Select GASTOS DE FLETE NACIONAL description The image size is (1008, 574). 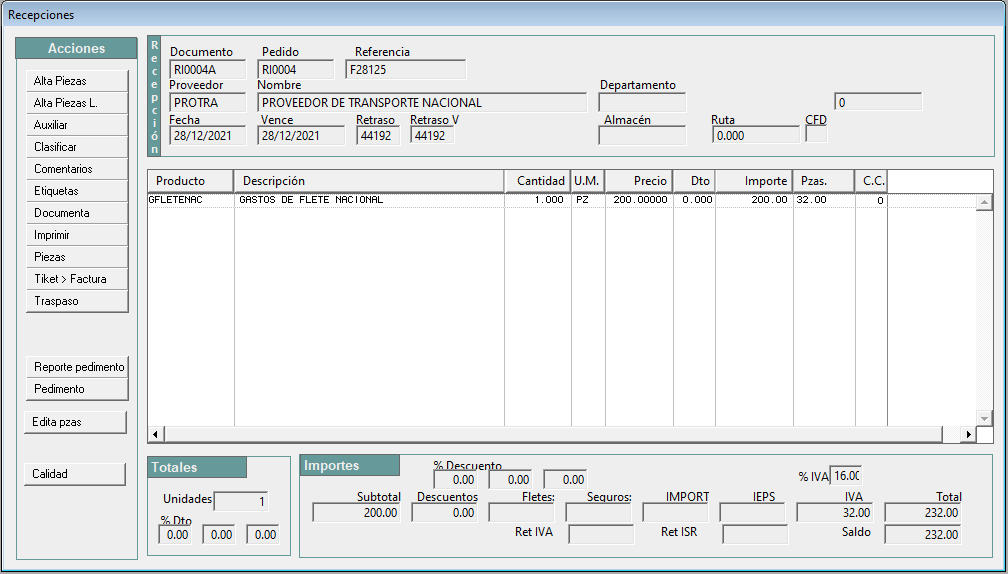tap(369, 200)
